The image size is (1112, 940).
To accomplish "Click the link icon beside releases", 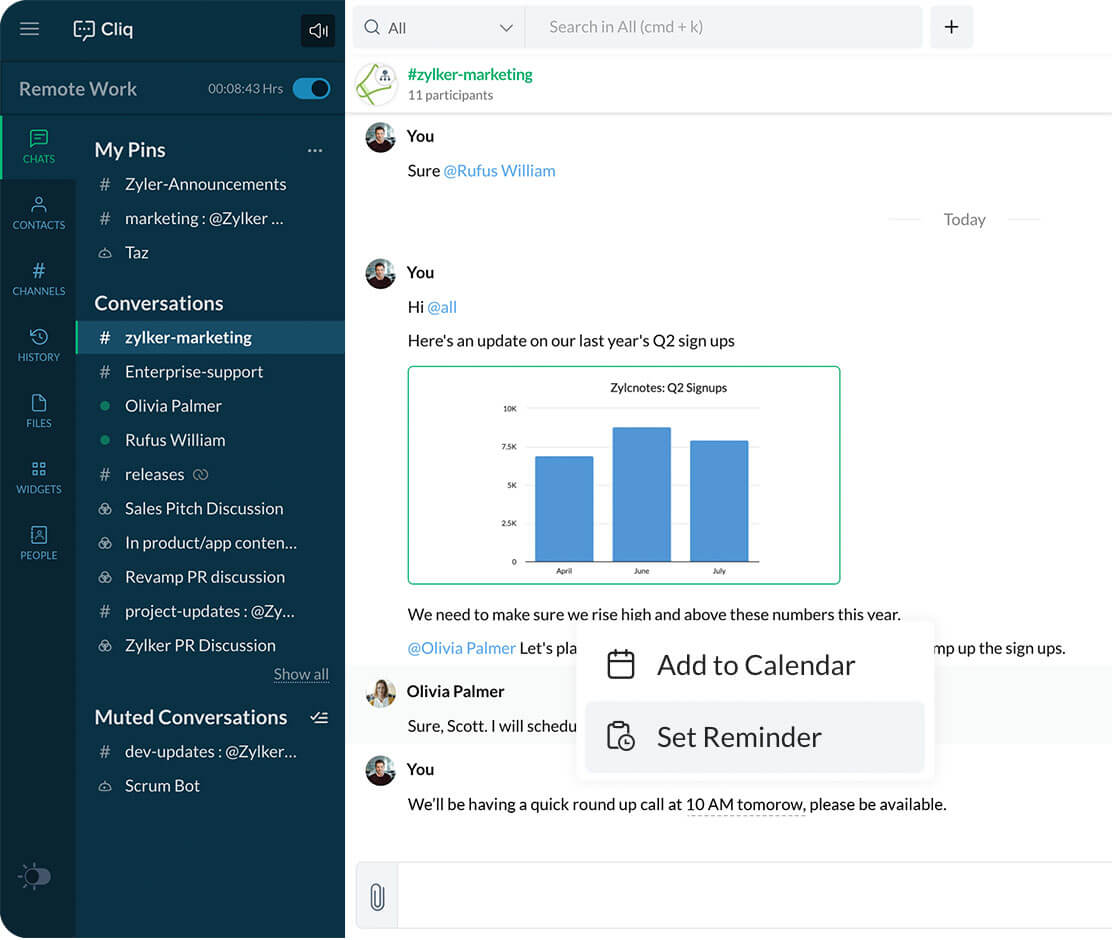I will point(201,475).
